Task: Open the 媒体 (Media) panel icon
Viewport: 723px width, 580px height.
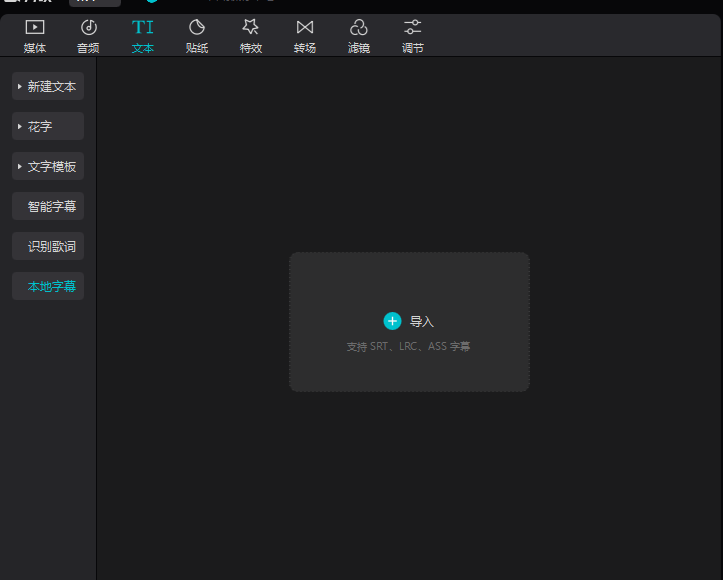Action: (x=35, y=27)
